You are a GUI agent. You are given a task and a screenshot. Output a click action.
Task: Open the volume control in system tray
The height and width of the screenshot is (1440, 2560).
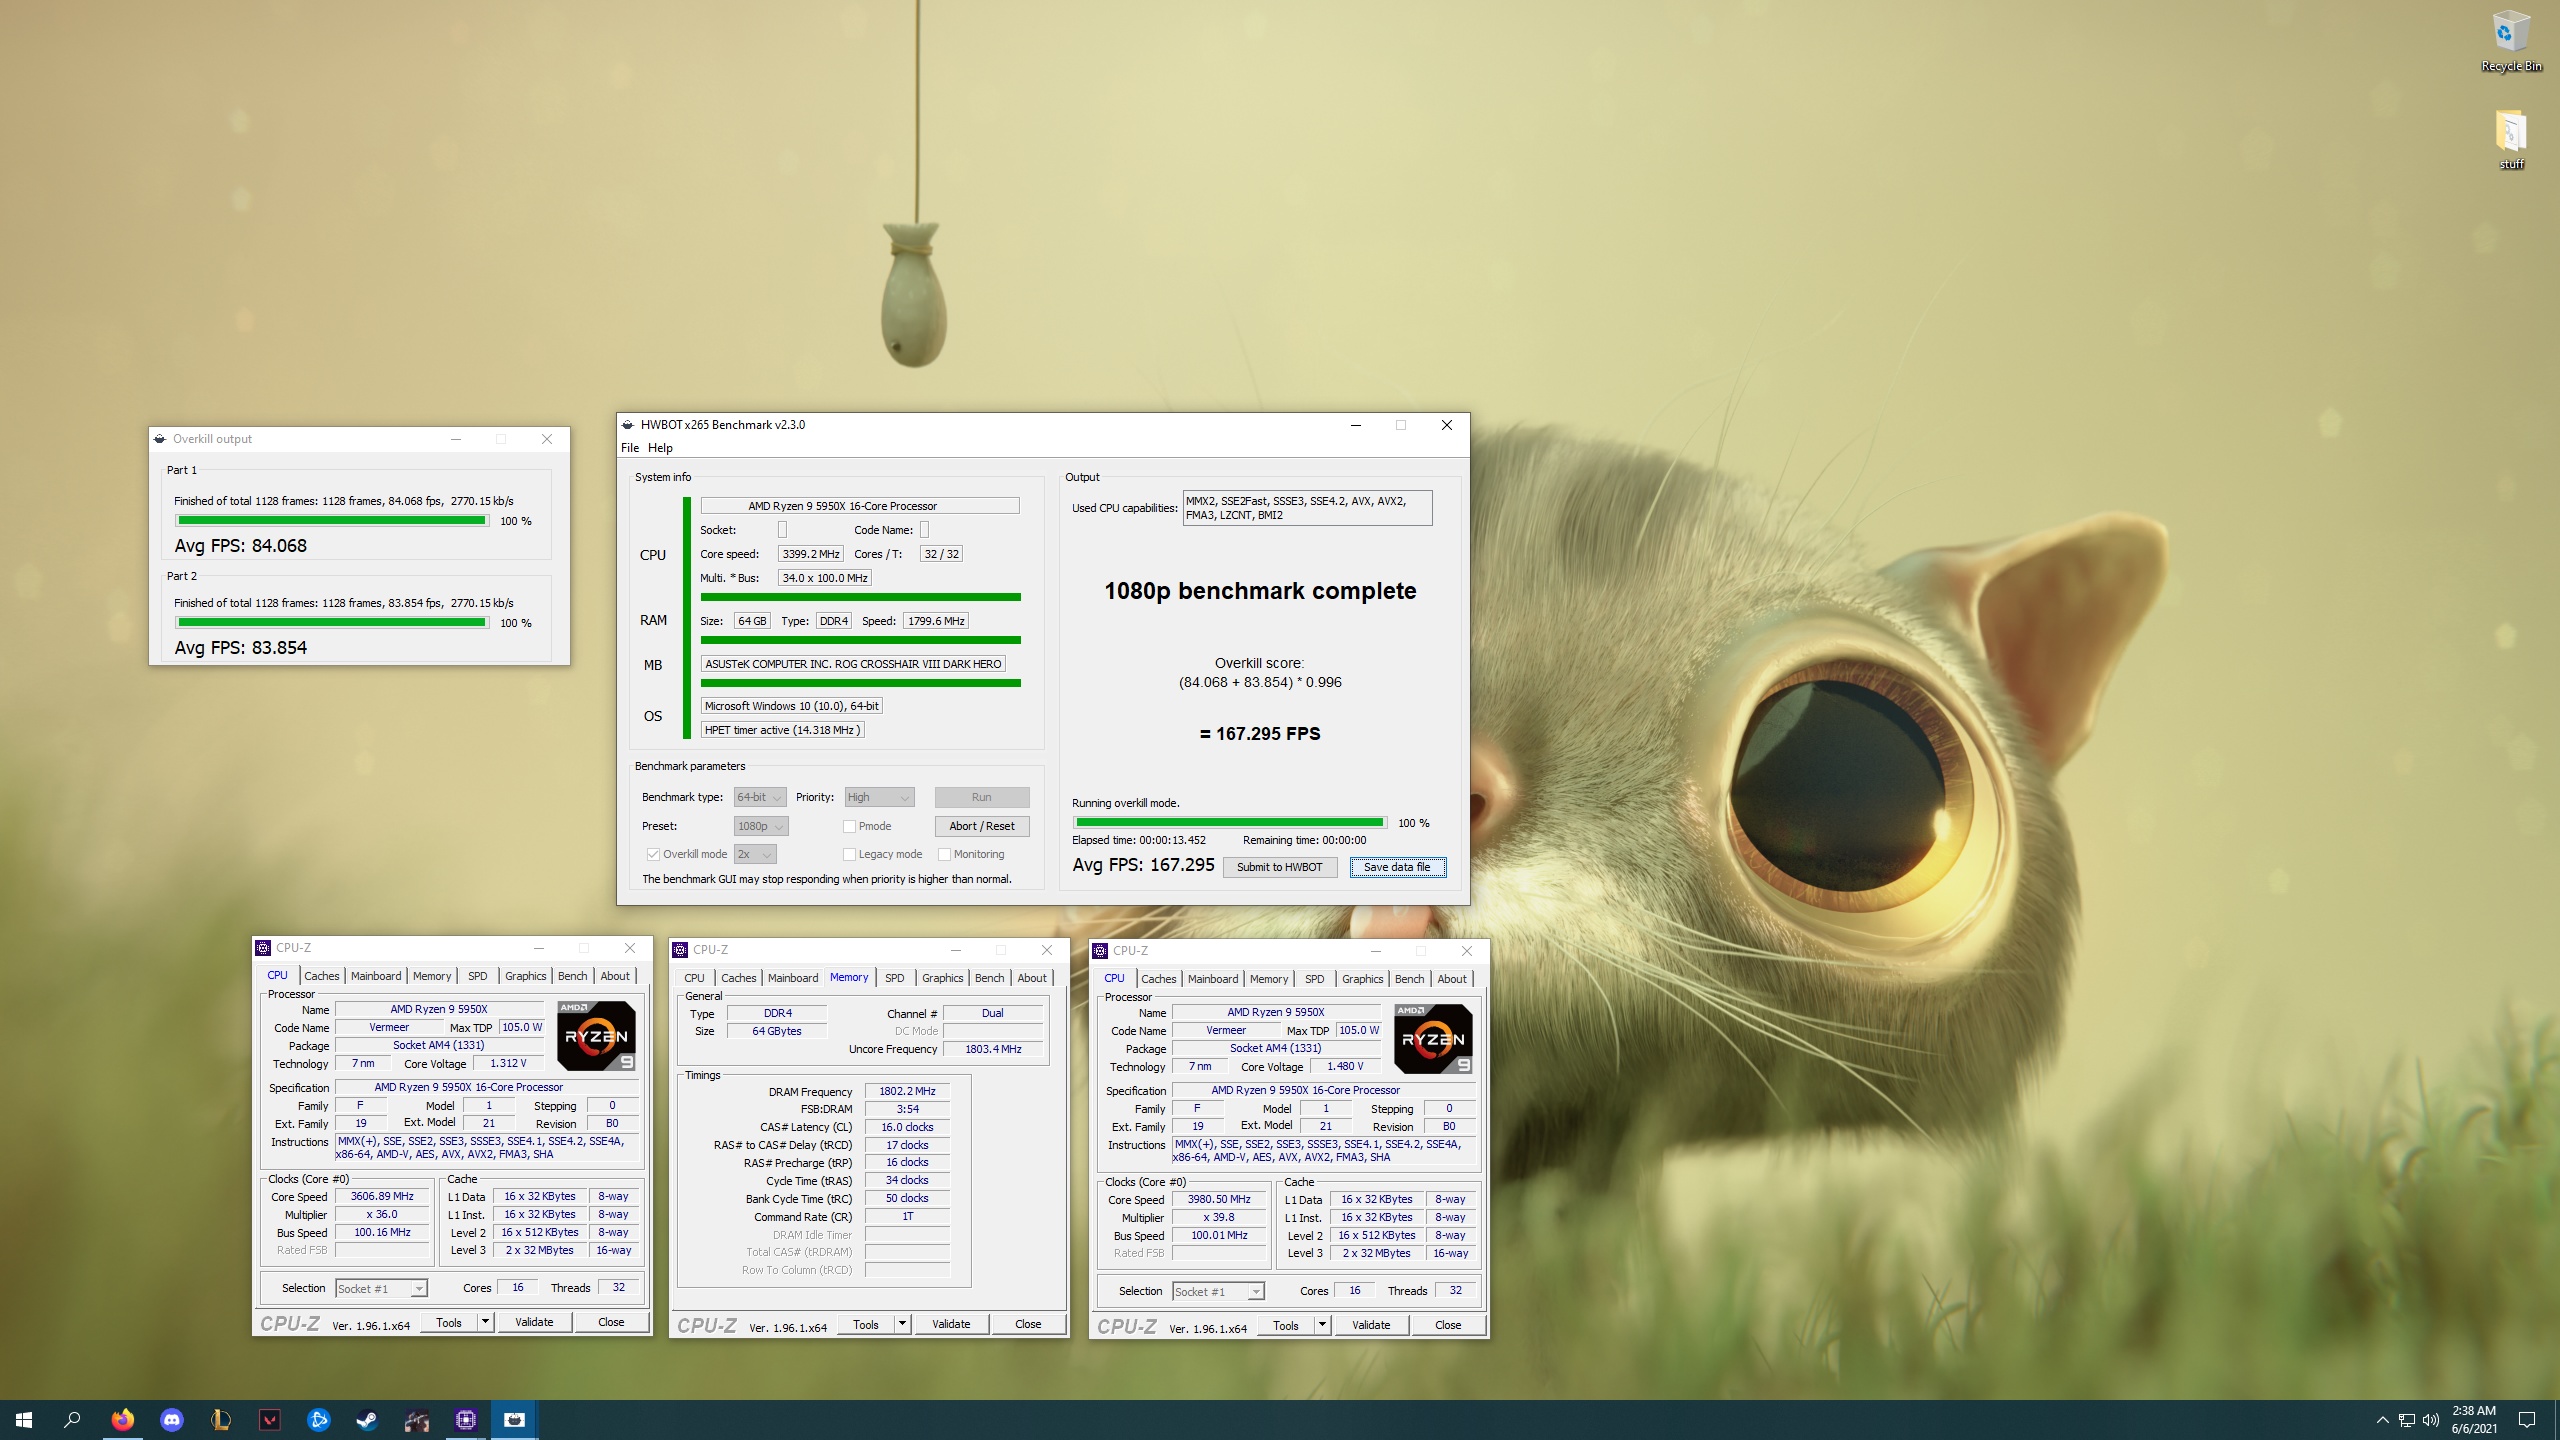2431,1420
